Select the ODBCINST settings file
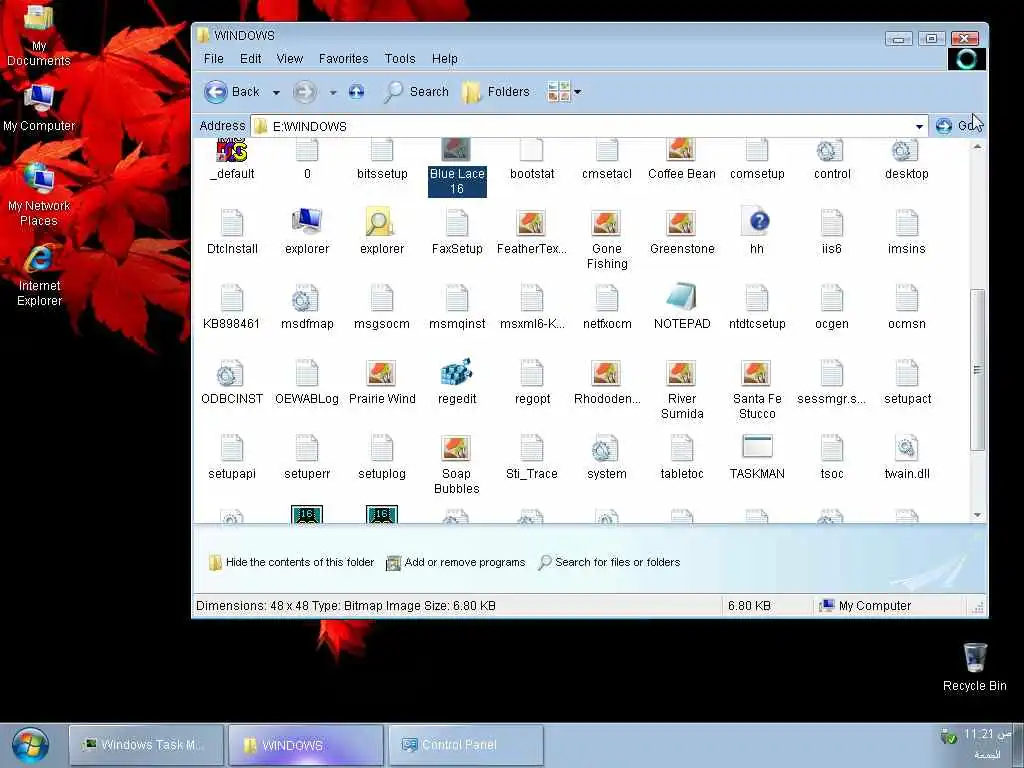The width and height of the screenshot is (1024, 768). click(x=232, y=381)
